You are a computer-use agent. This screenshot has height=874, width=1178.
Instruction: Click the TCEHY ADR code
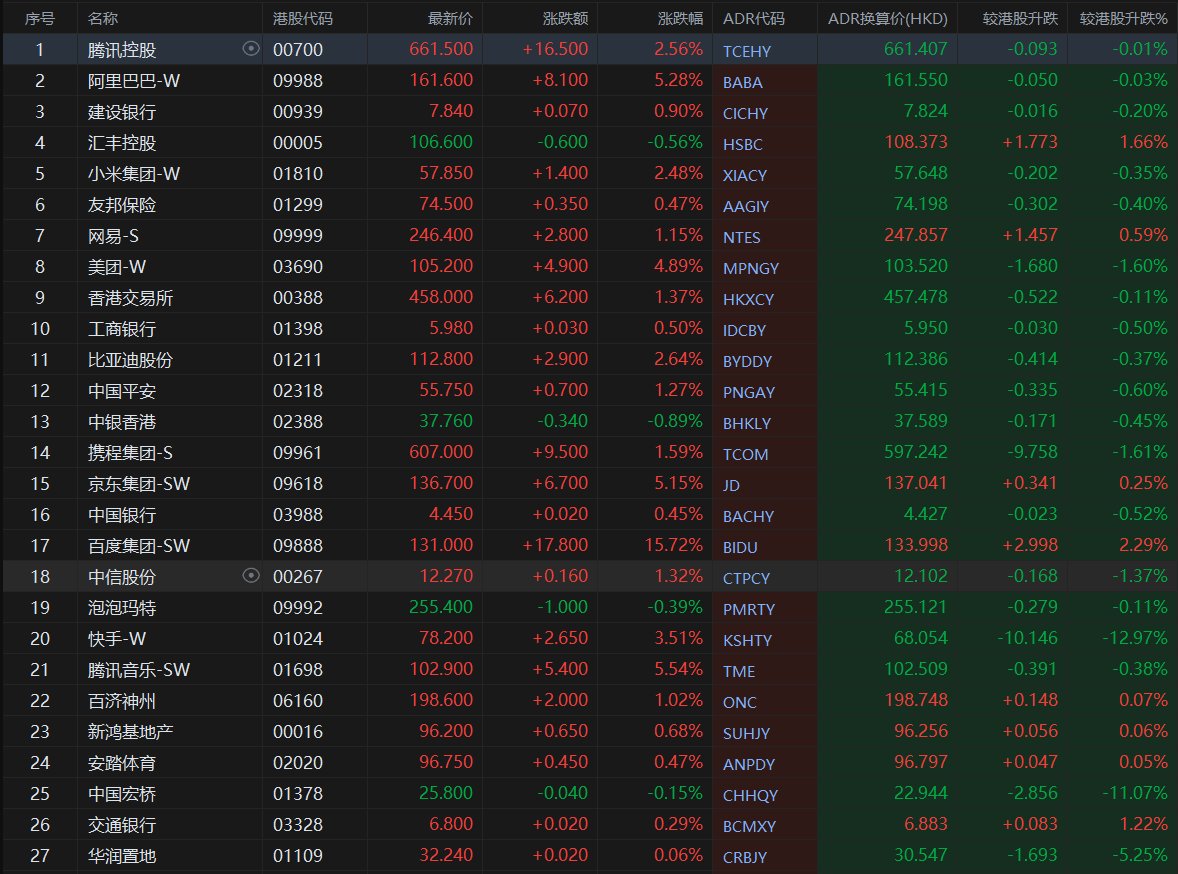coord(747,51)
